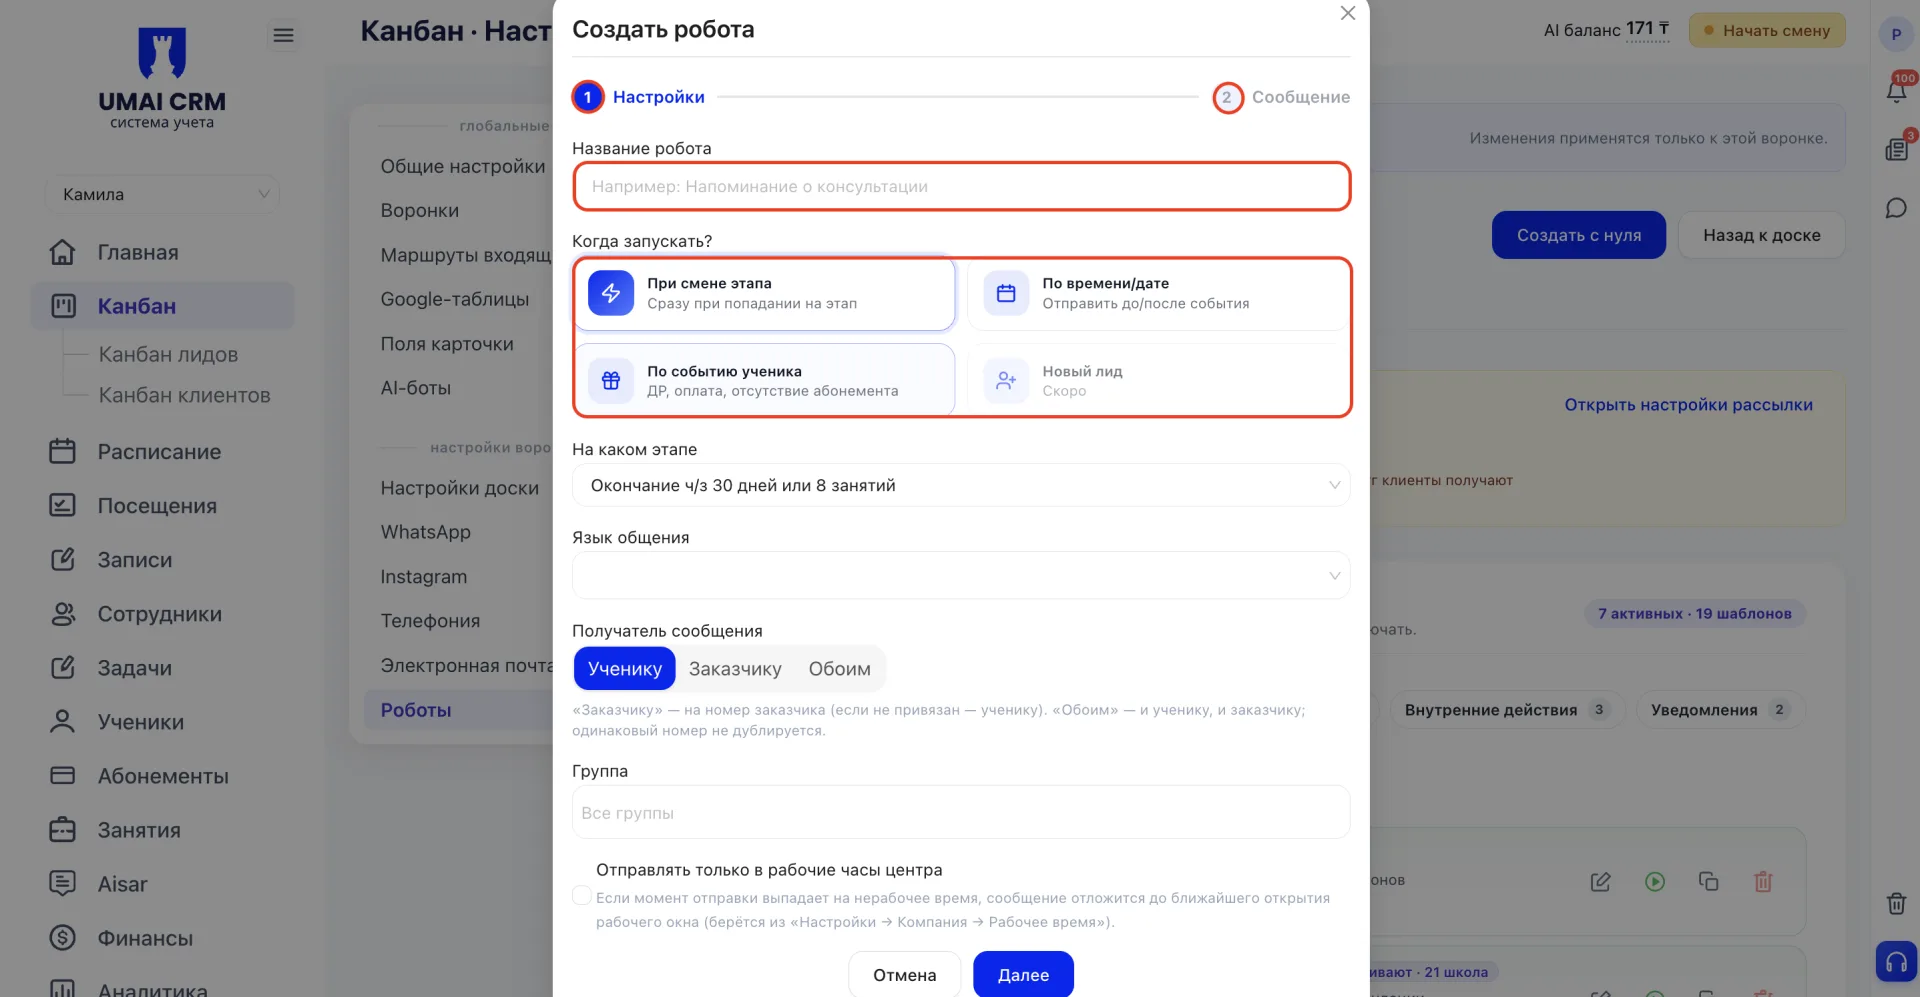Viewport: 1920px width, 997px height.
Task: Open the Камила account selector dropdown
Action: click(x=162, y=194)
